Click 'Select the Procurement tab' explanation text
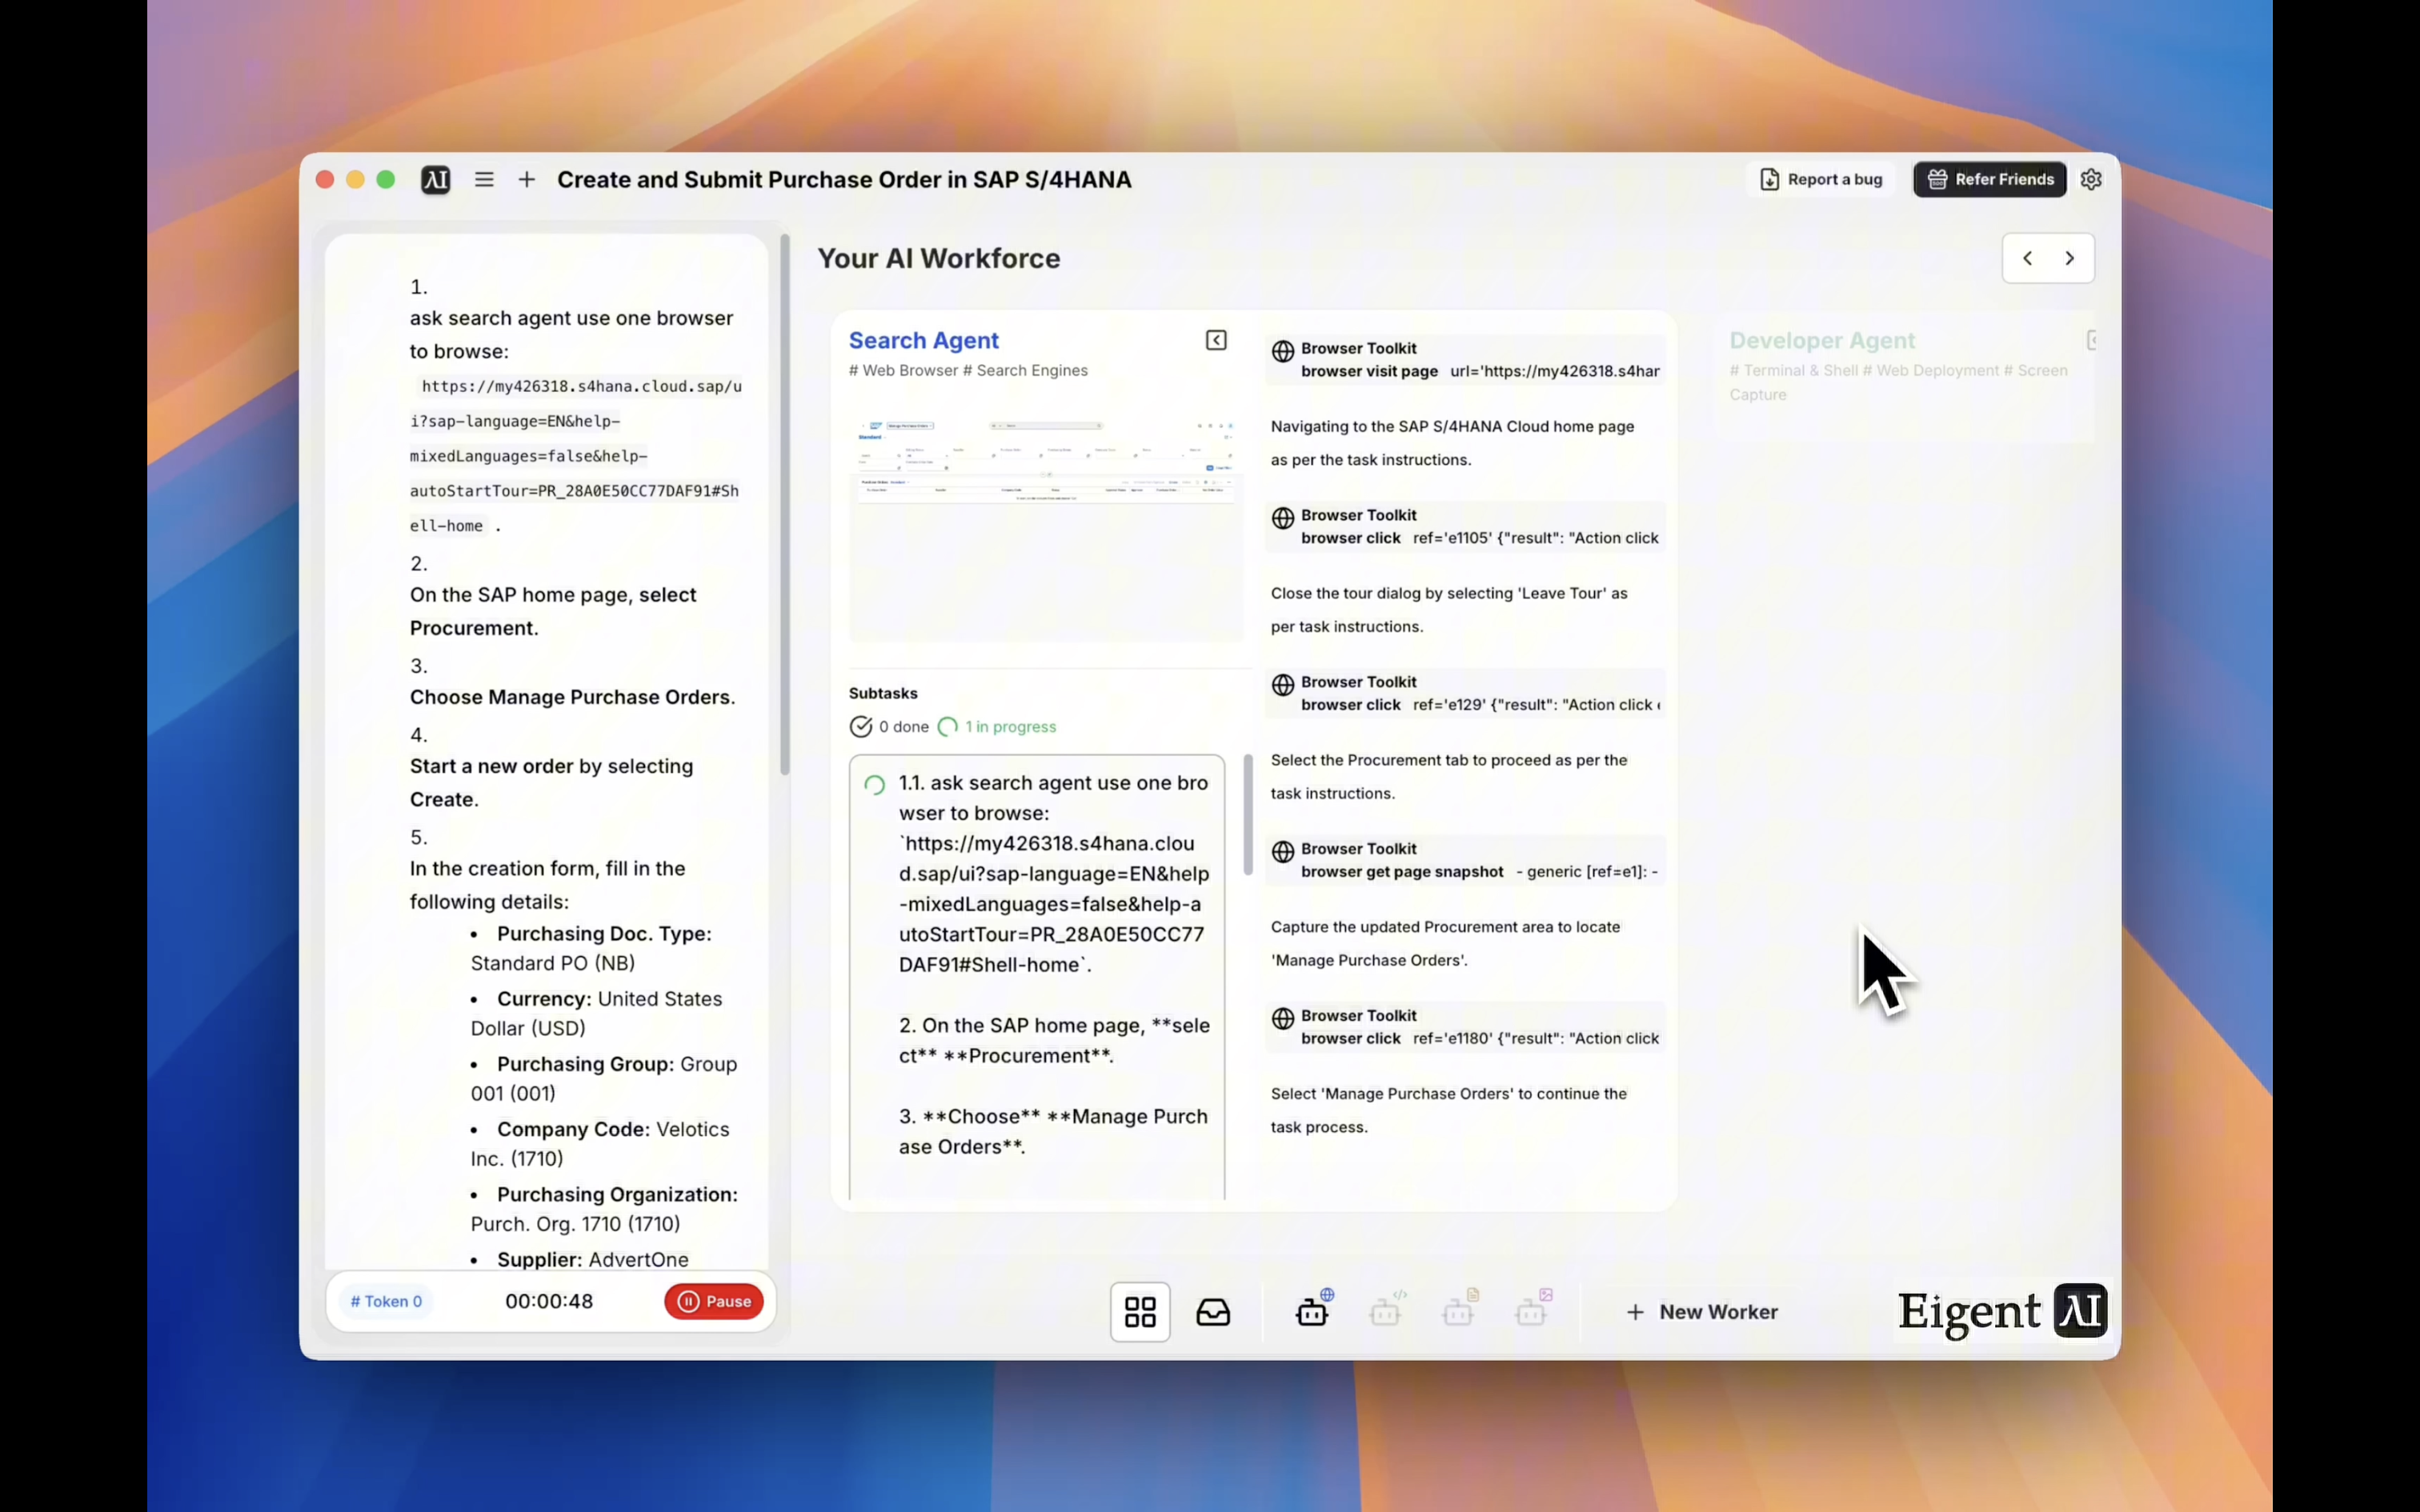 [x=1449, y=777]
